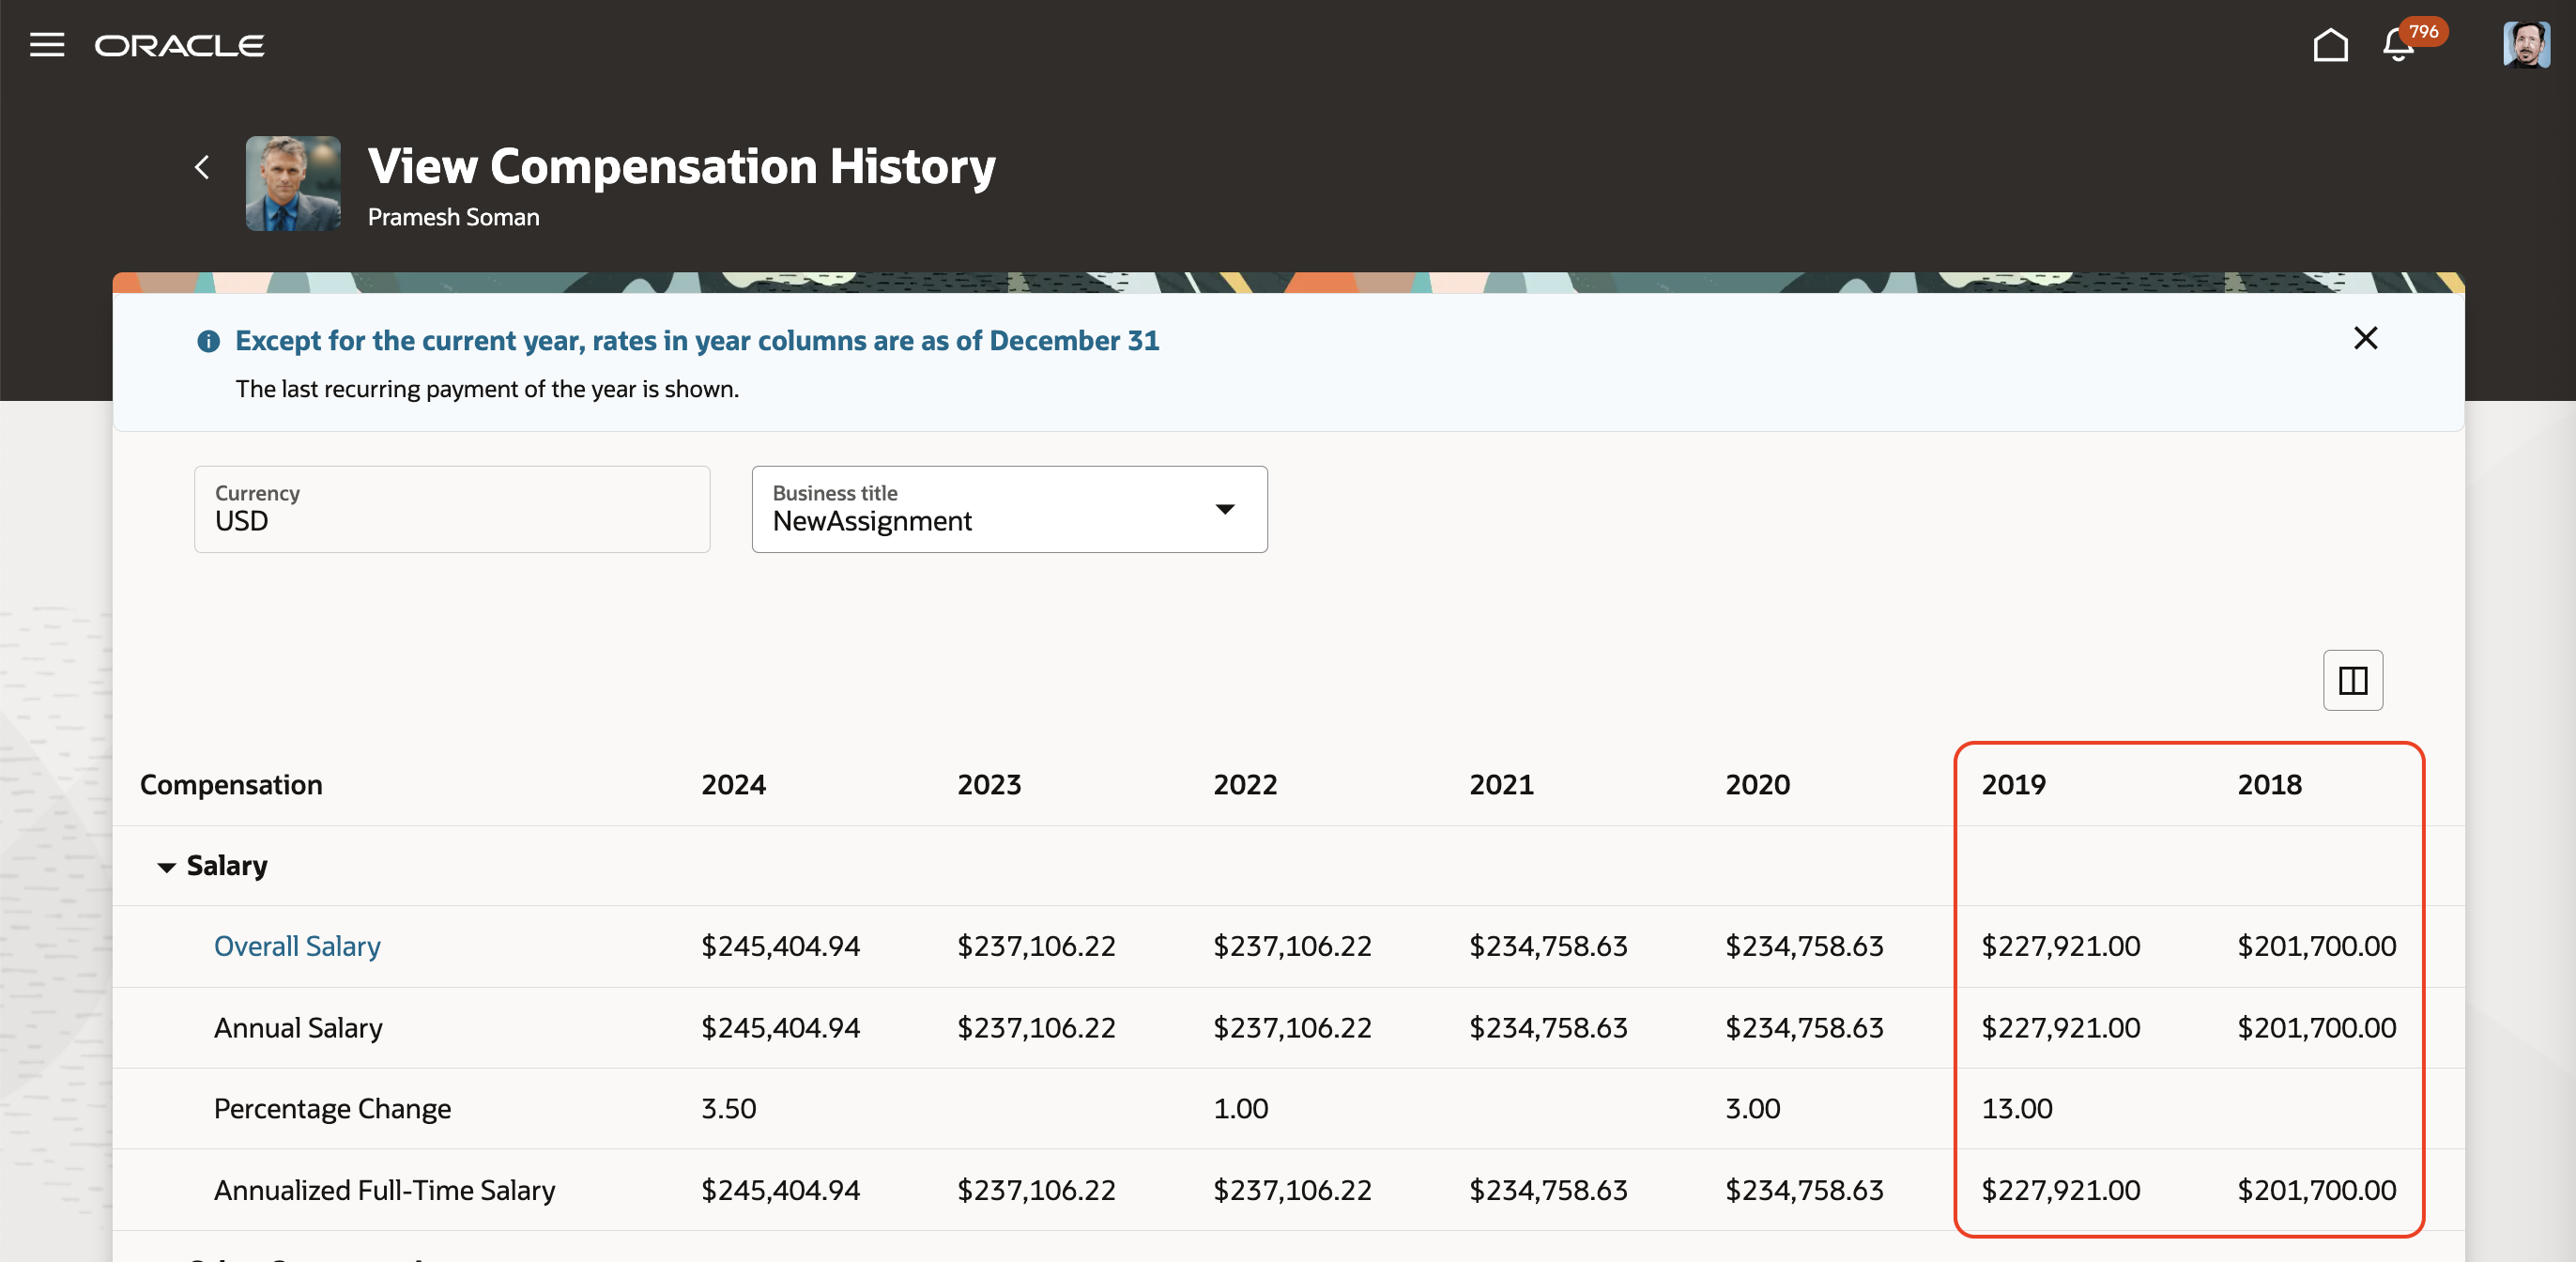Select the Annual Salary row label

pyautogui.click(x=298, y=1028)
